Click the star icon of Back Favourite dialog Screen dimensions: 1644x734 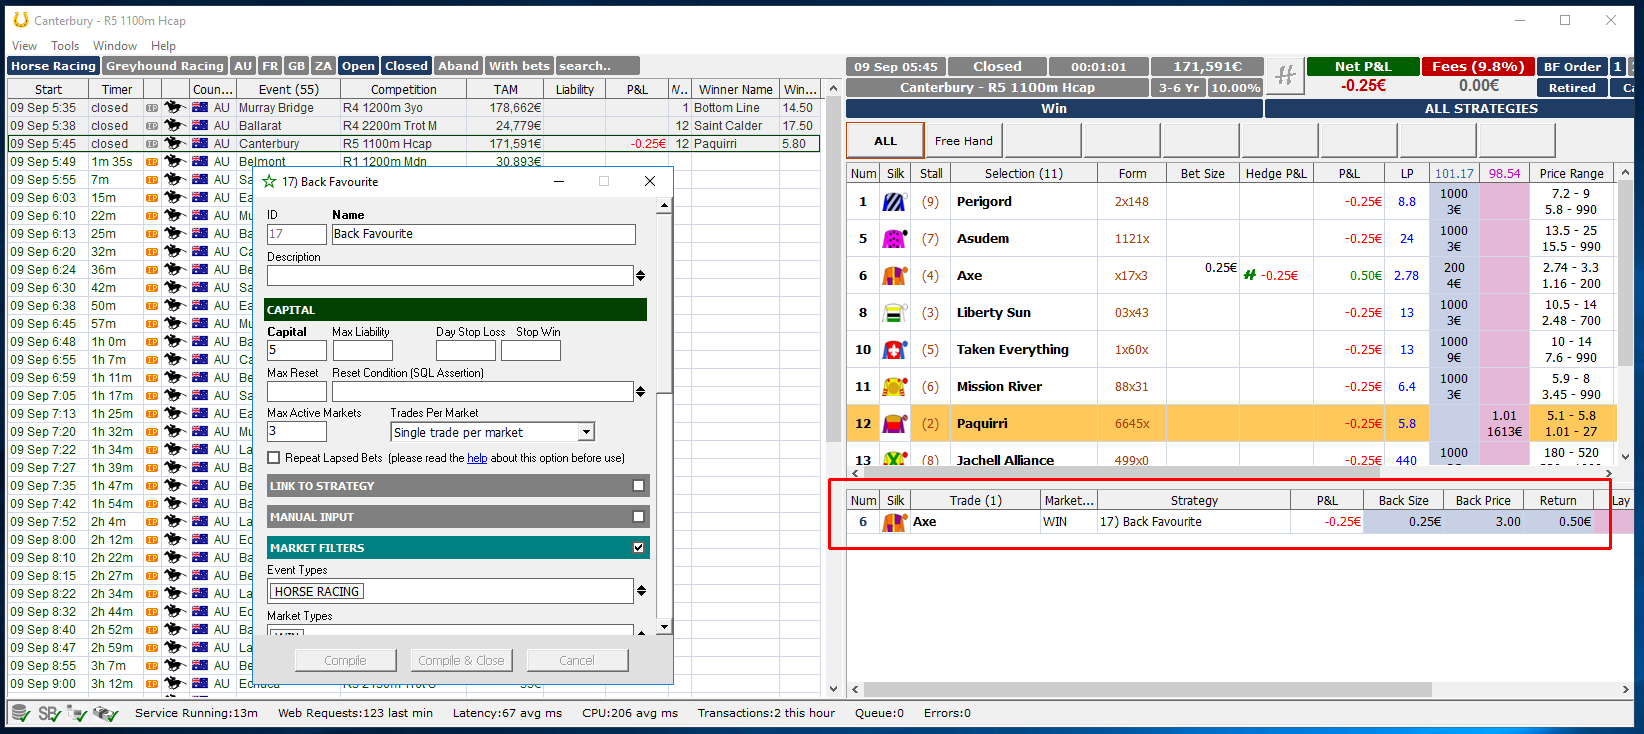tap(269, 181)
